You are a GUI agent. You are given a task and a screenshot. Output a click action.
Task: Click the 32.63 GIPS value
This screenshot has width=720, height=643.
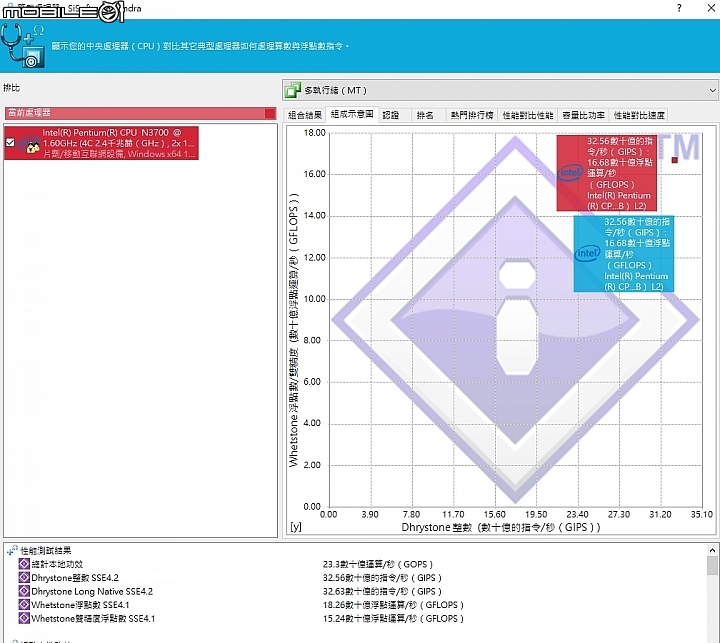tap(382, 591)
